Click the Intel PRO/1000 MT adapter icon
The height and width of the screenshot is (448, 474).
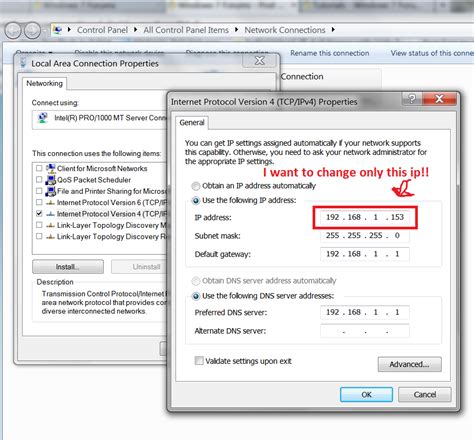coord(43,118)
